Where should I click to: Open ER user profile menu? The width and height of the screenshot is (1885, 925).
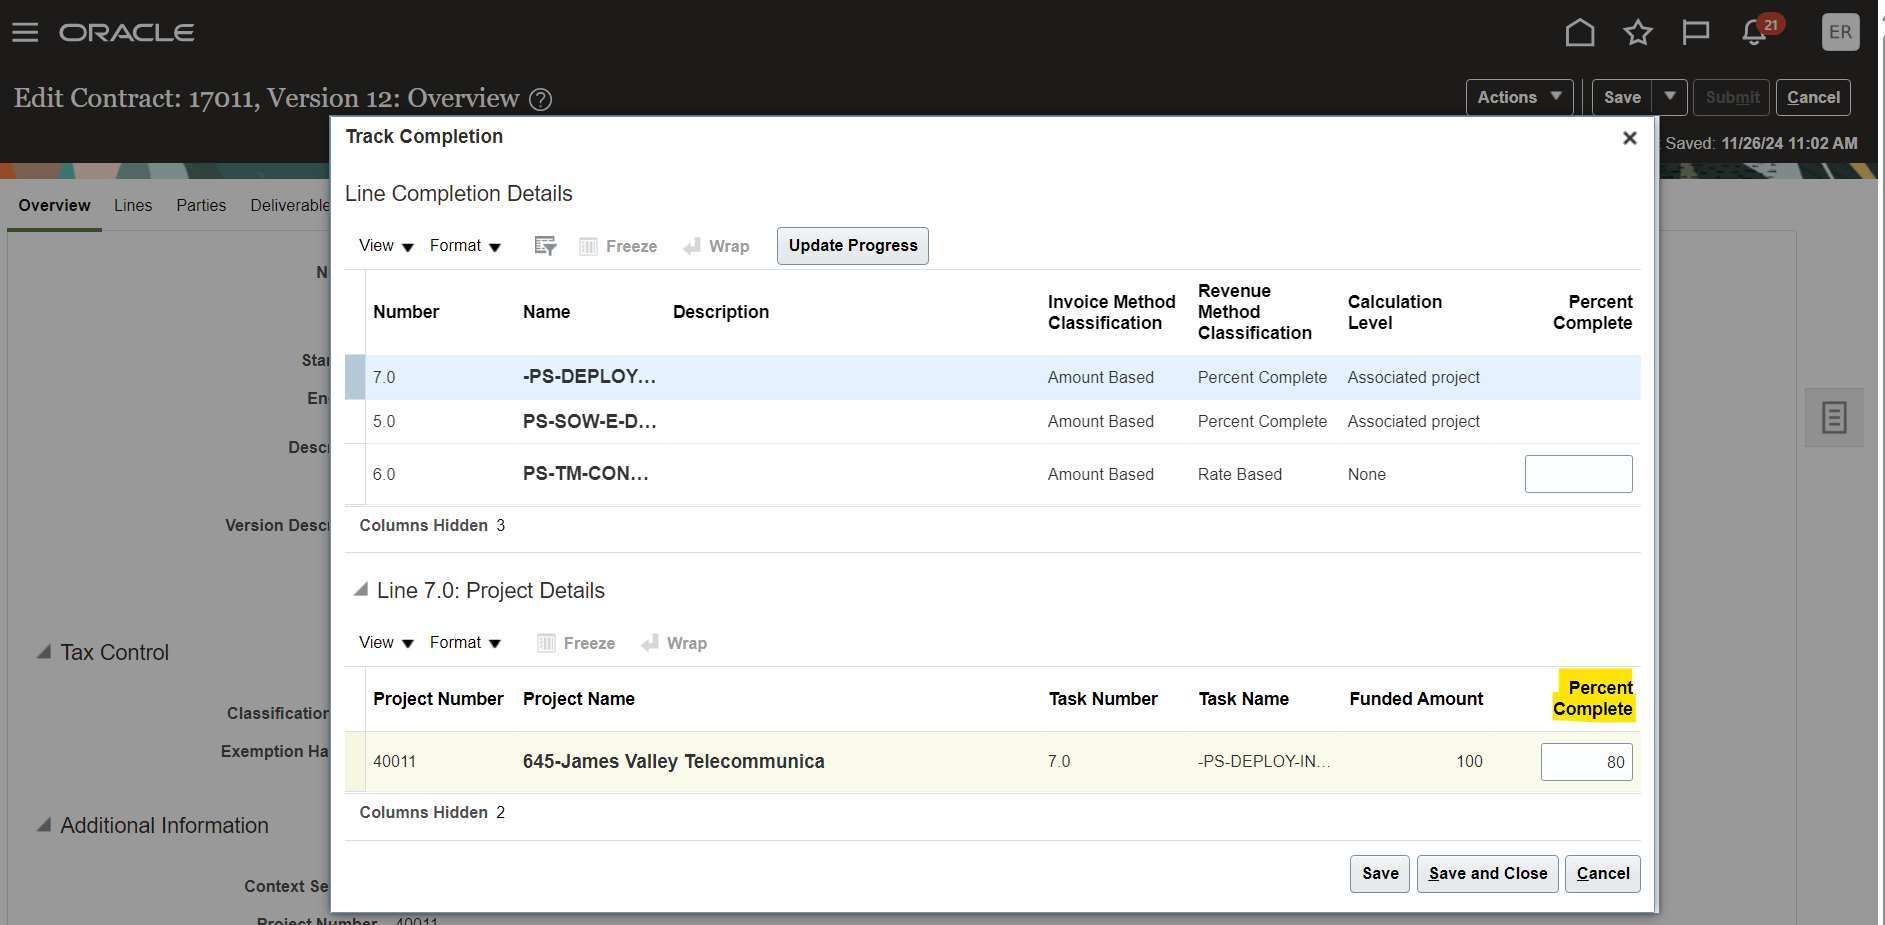pos(1841,32)
